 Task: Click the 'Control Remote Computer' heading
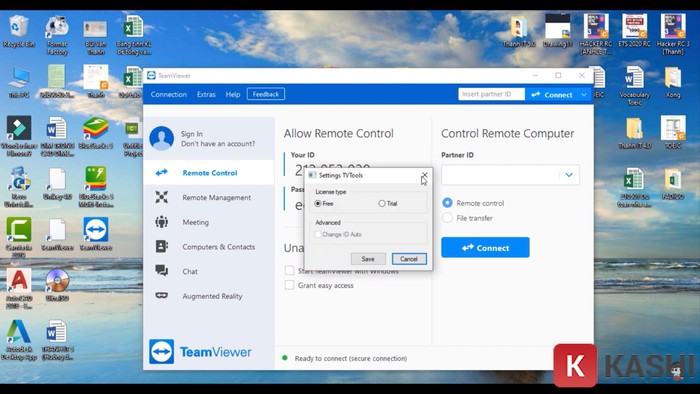(508, 133)
